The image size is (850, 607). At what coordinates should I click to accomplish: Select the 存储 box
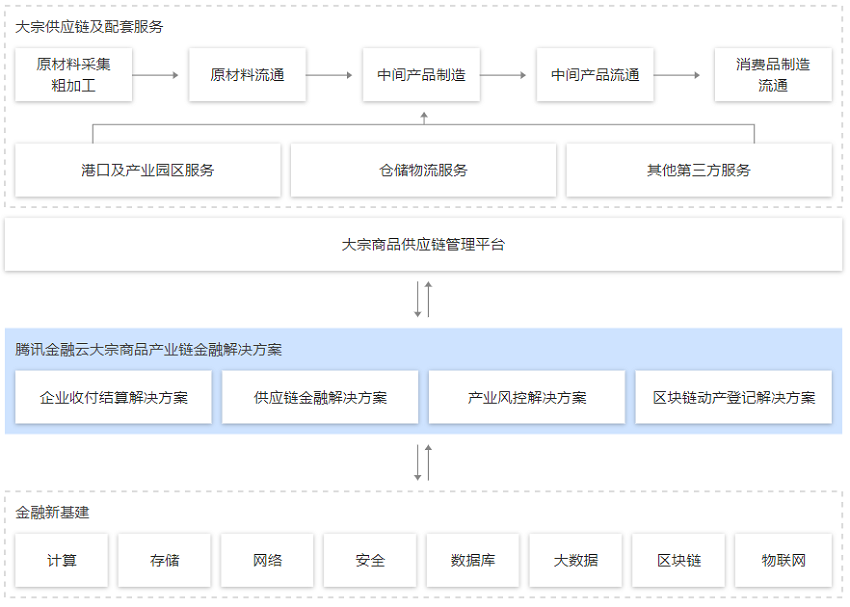(165, 561)
